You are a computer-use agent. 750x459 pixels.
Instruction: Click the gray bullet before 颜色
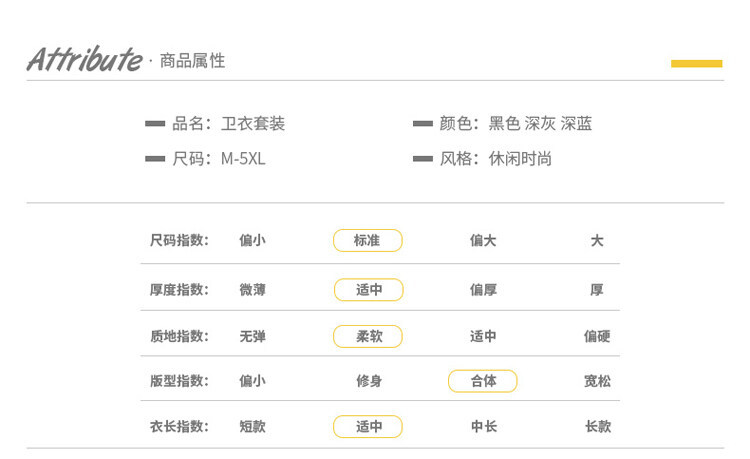coord(422,124)
